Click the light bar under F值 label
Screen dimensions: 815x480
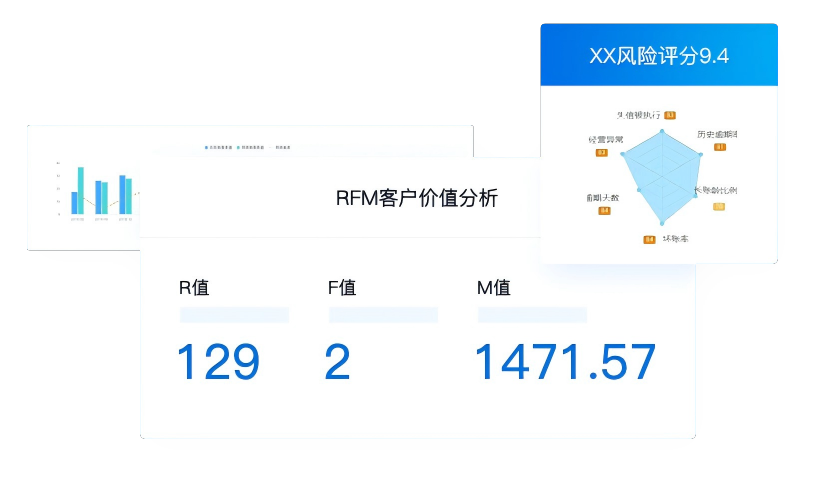383,315
